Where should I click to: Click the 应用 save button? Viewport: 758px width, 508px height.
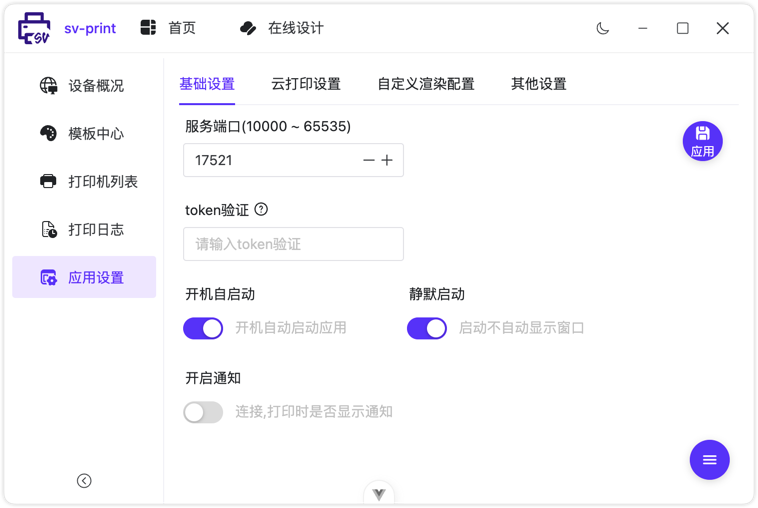click(x=702, y=142)
